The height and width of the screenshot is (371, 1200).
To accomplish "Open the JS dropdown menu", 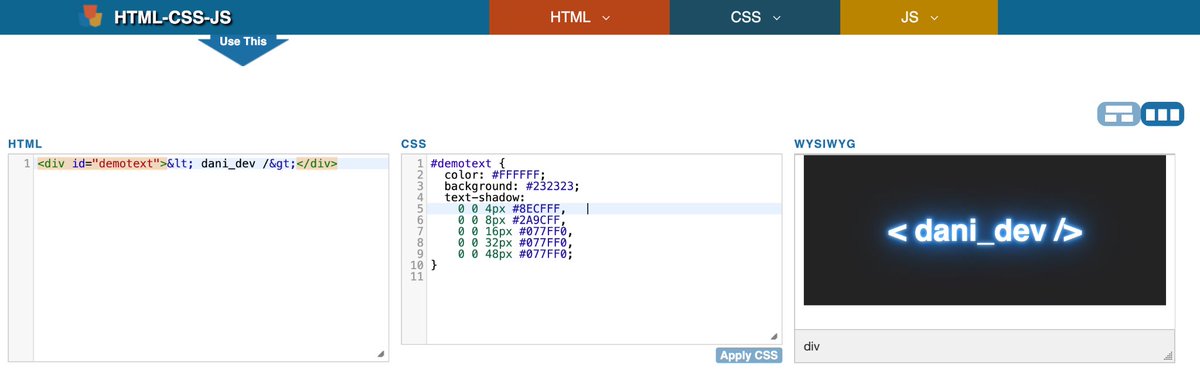I will click(919, 17).
